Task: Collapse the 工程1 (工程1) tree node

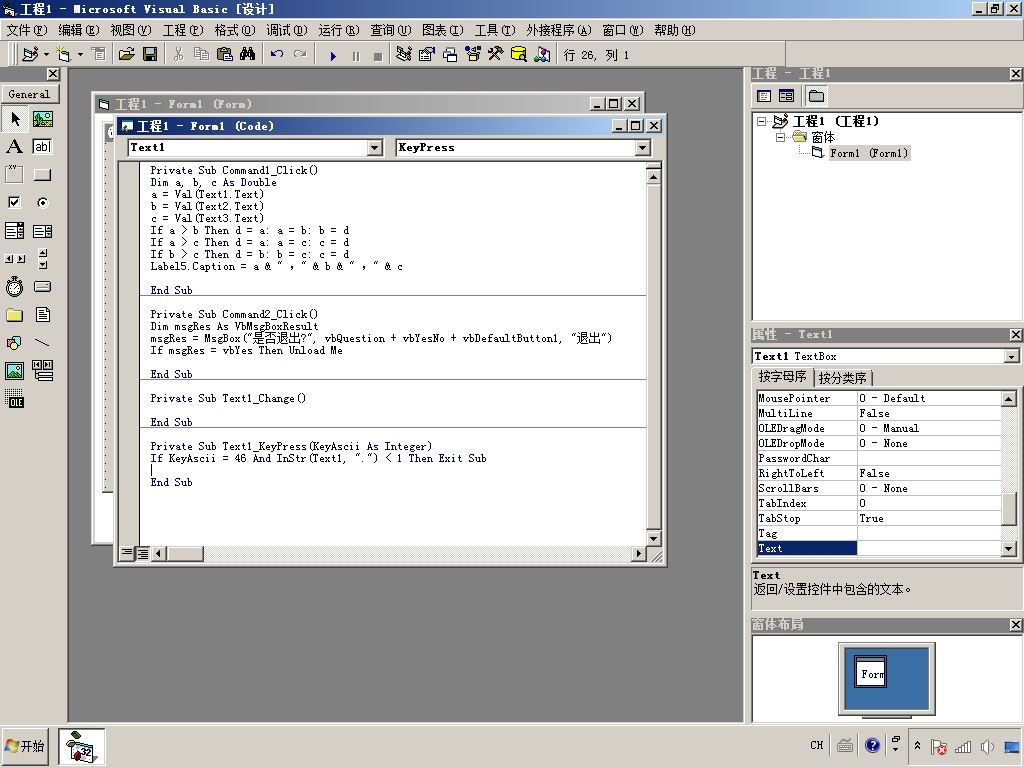Action: point(761,121)
